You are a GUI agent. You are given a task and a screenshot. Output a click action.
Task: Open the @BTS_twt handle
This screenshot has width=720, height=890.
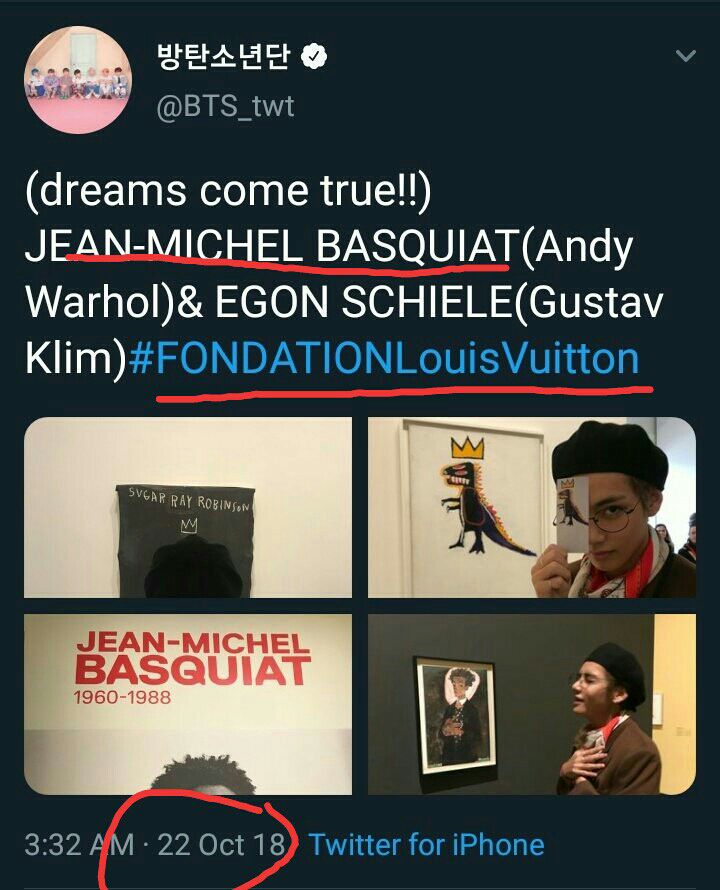click(225, 106)
